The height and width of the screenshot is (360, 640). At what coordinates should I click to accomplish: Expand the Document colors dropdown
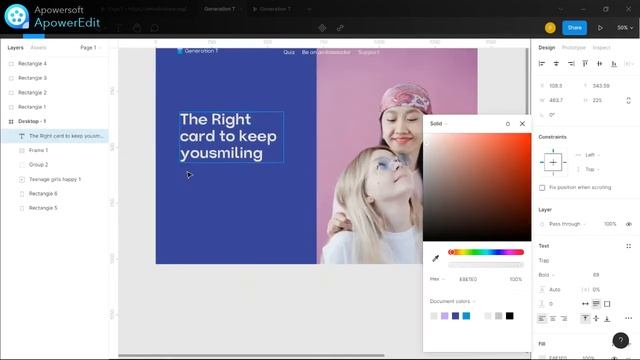(x=452, y=301)
